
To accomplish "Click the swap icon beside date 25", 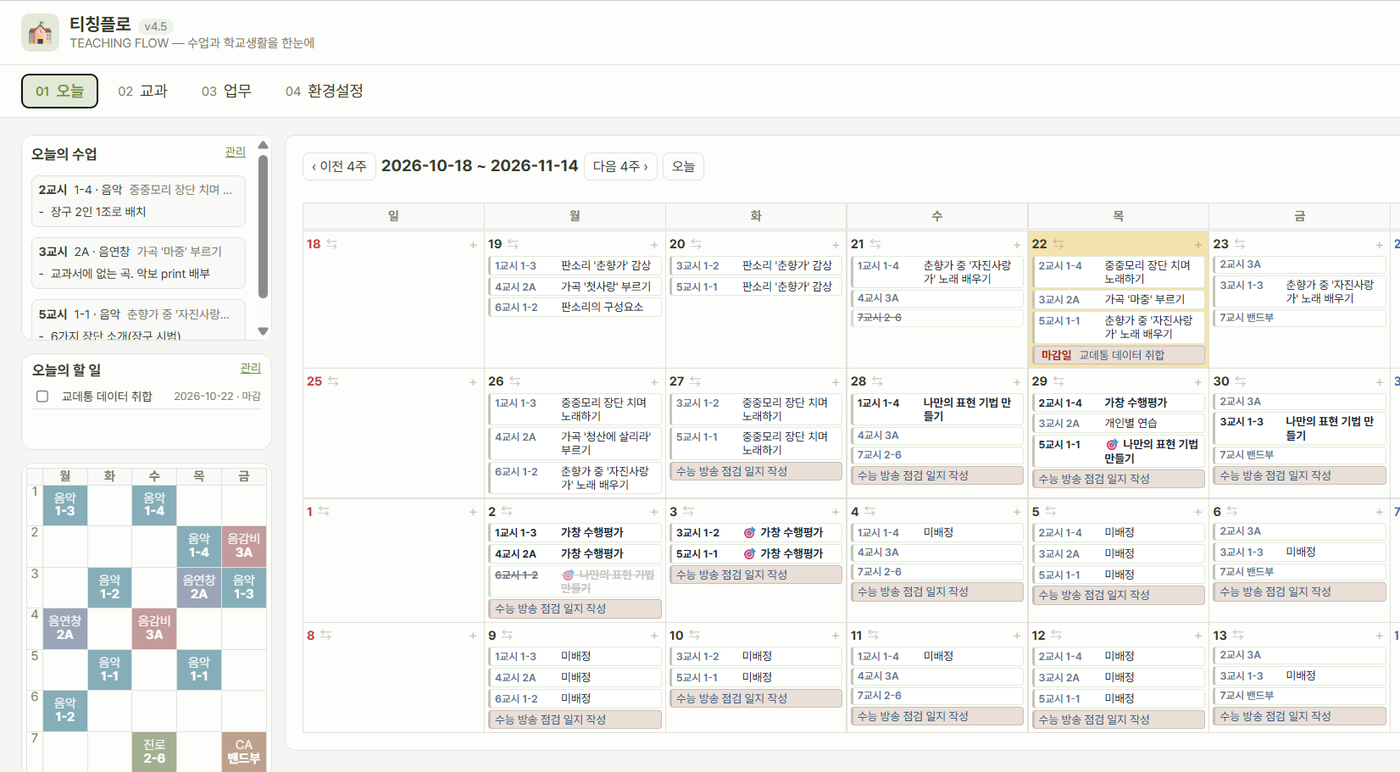I will pos(332,381).
